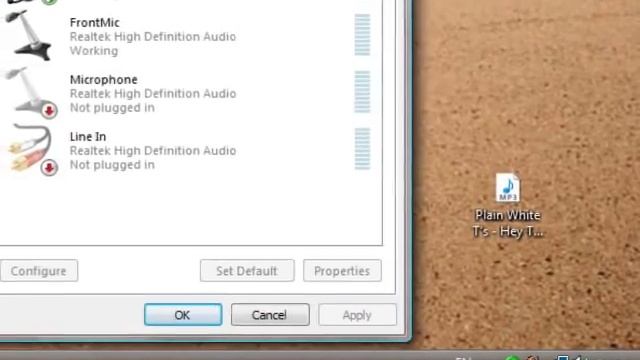
Task: Click Realtek High Definition Audio under Microphone
Action: (153, 94)
